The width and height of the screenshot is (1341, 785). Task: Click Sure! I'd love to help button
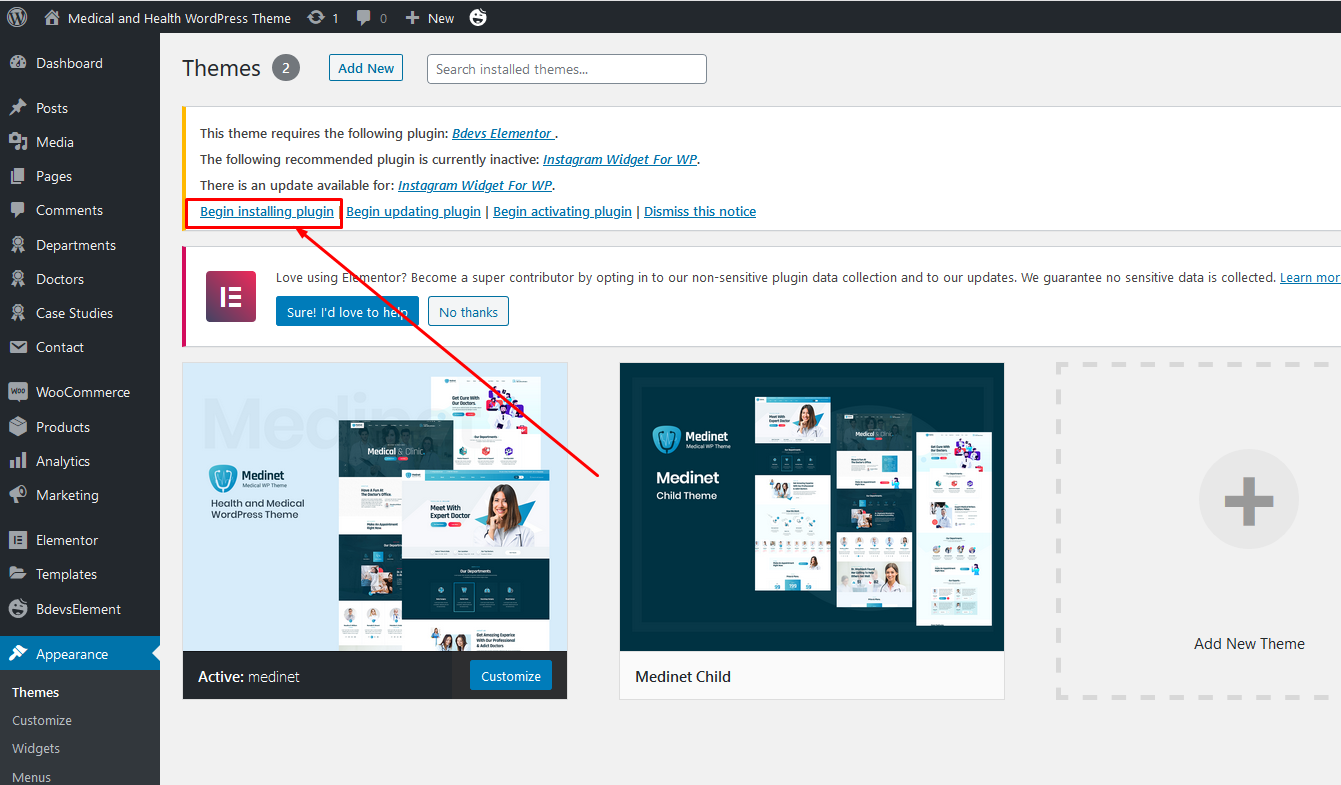(347, 312)
